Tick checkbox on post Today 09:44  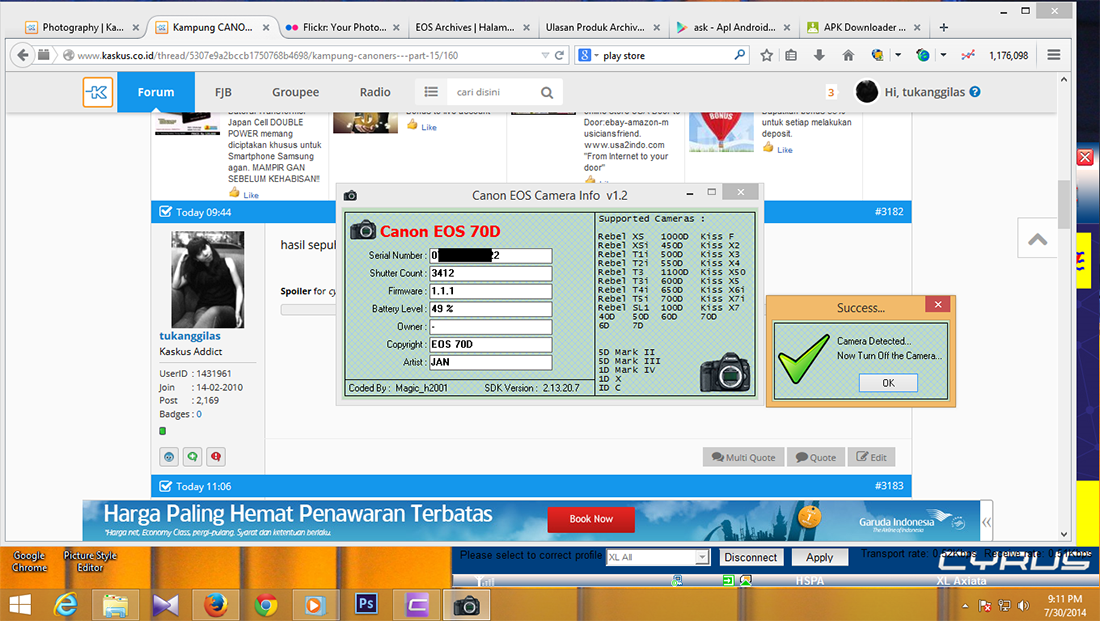point(166,211)
